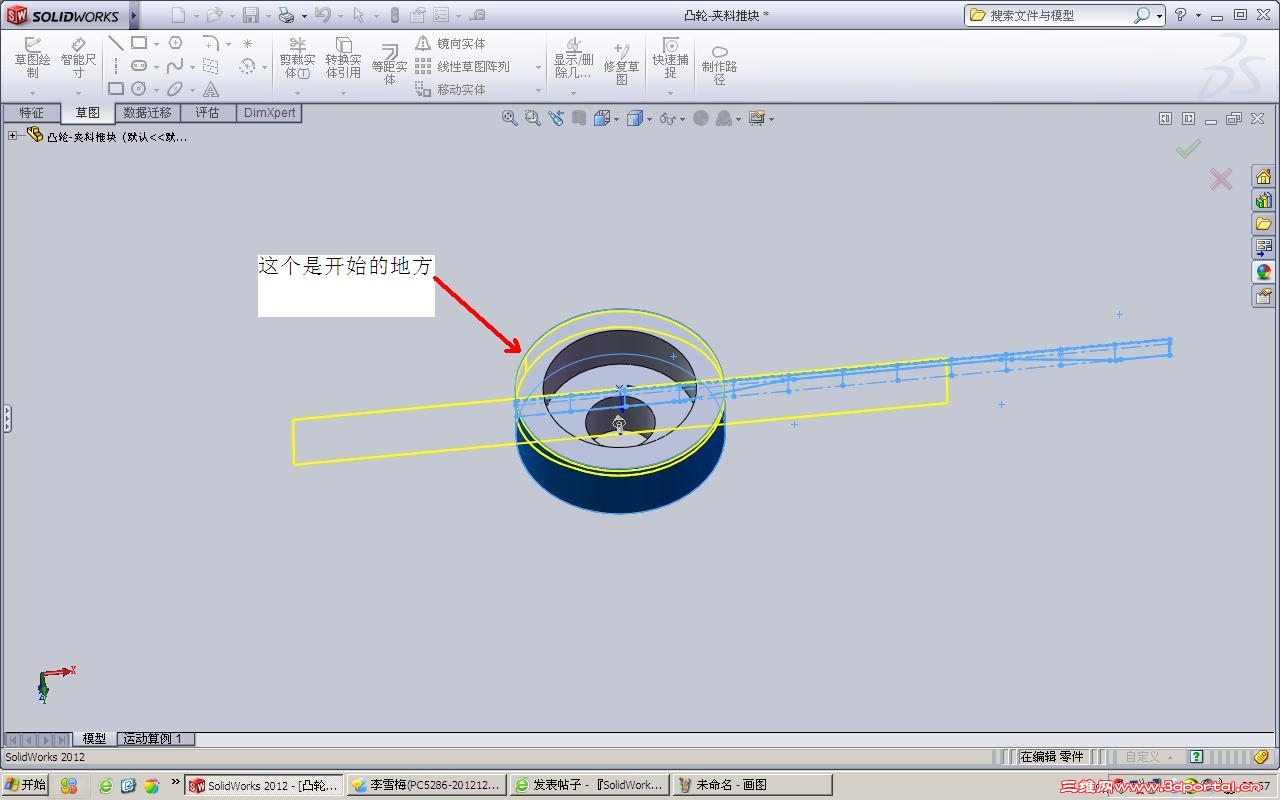Expand the SolidWorks menu flyout arrow
Viewport: 1280px width, 800px height.
click(133, 16)
